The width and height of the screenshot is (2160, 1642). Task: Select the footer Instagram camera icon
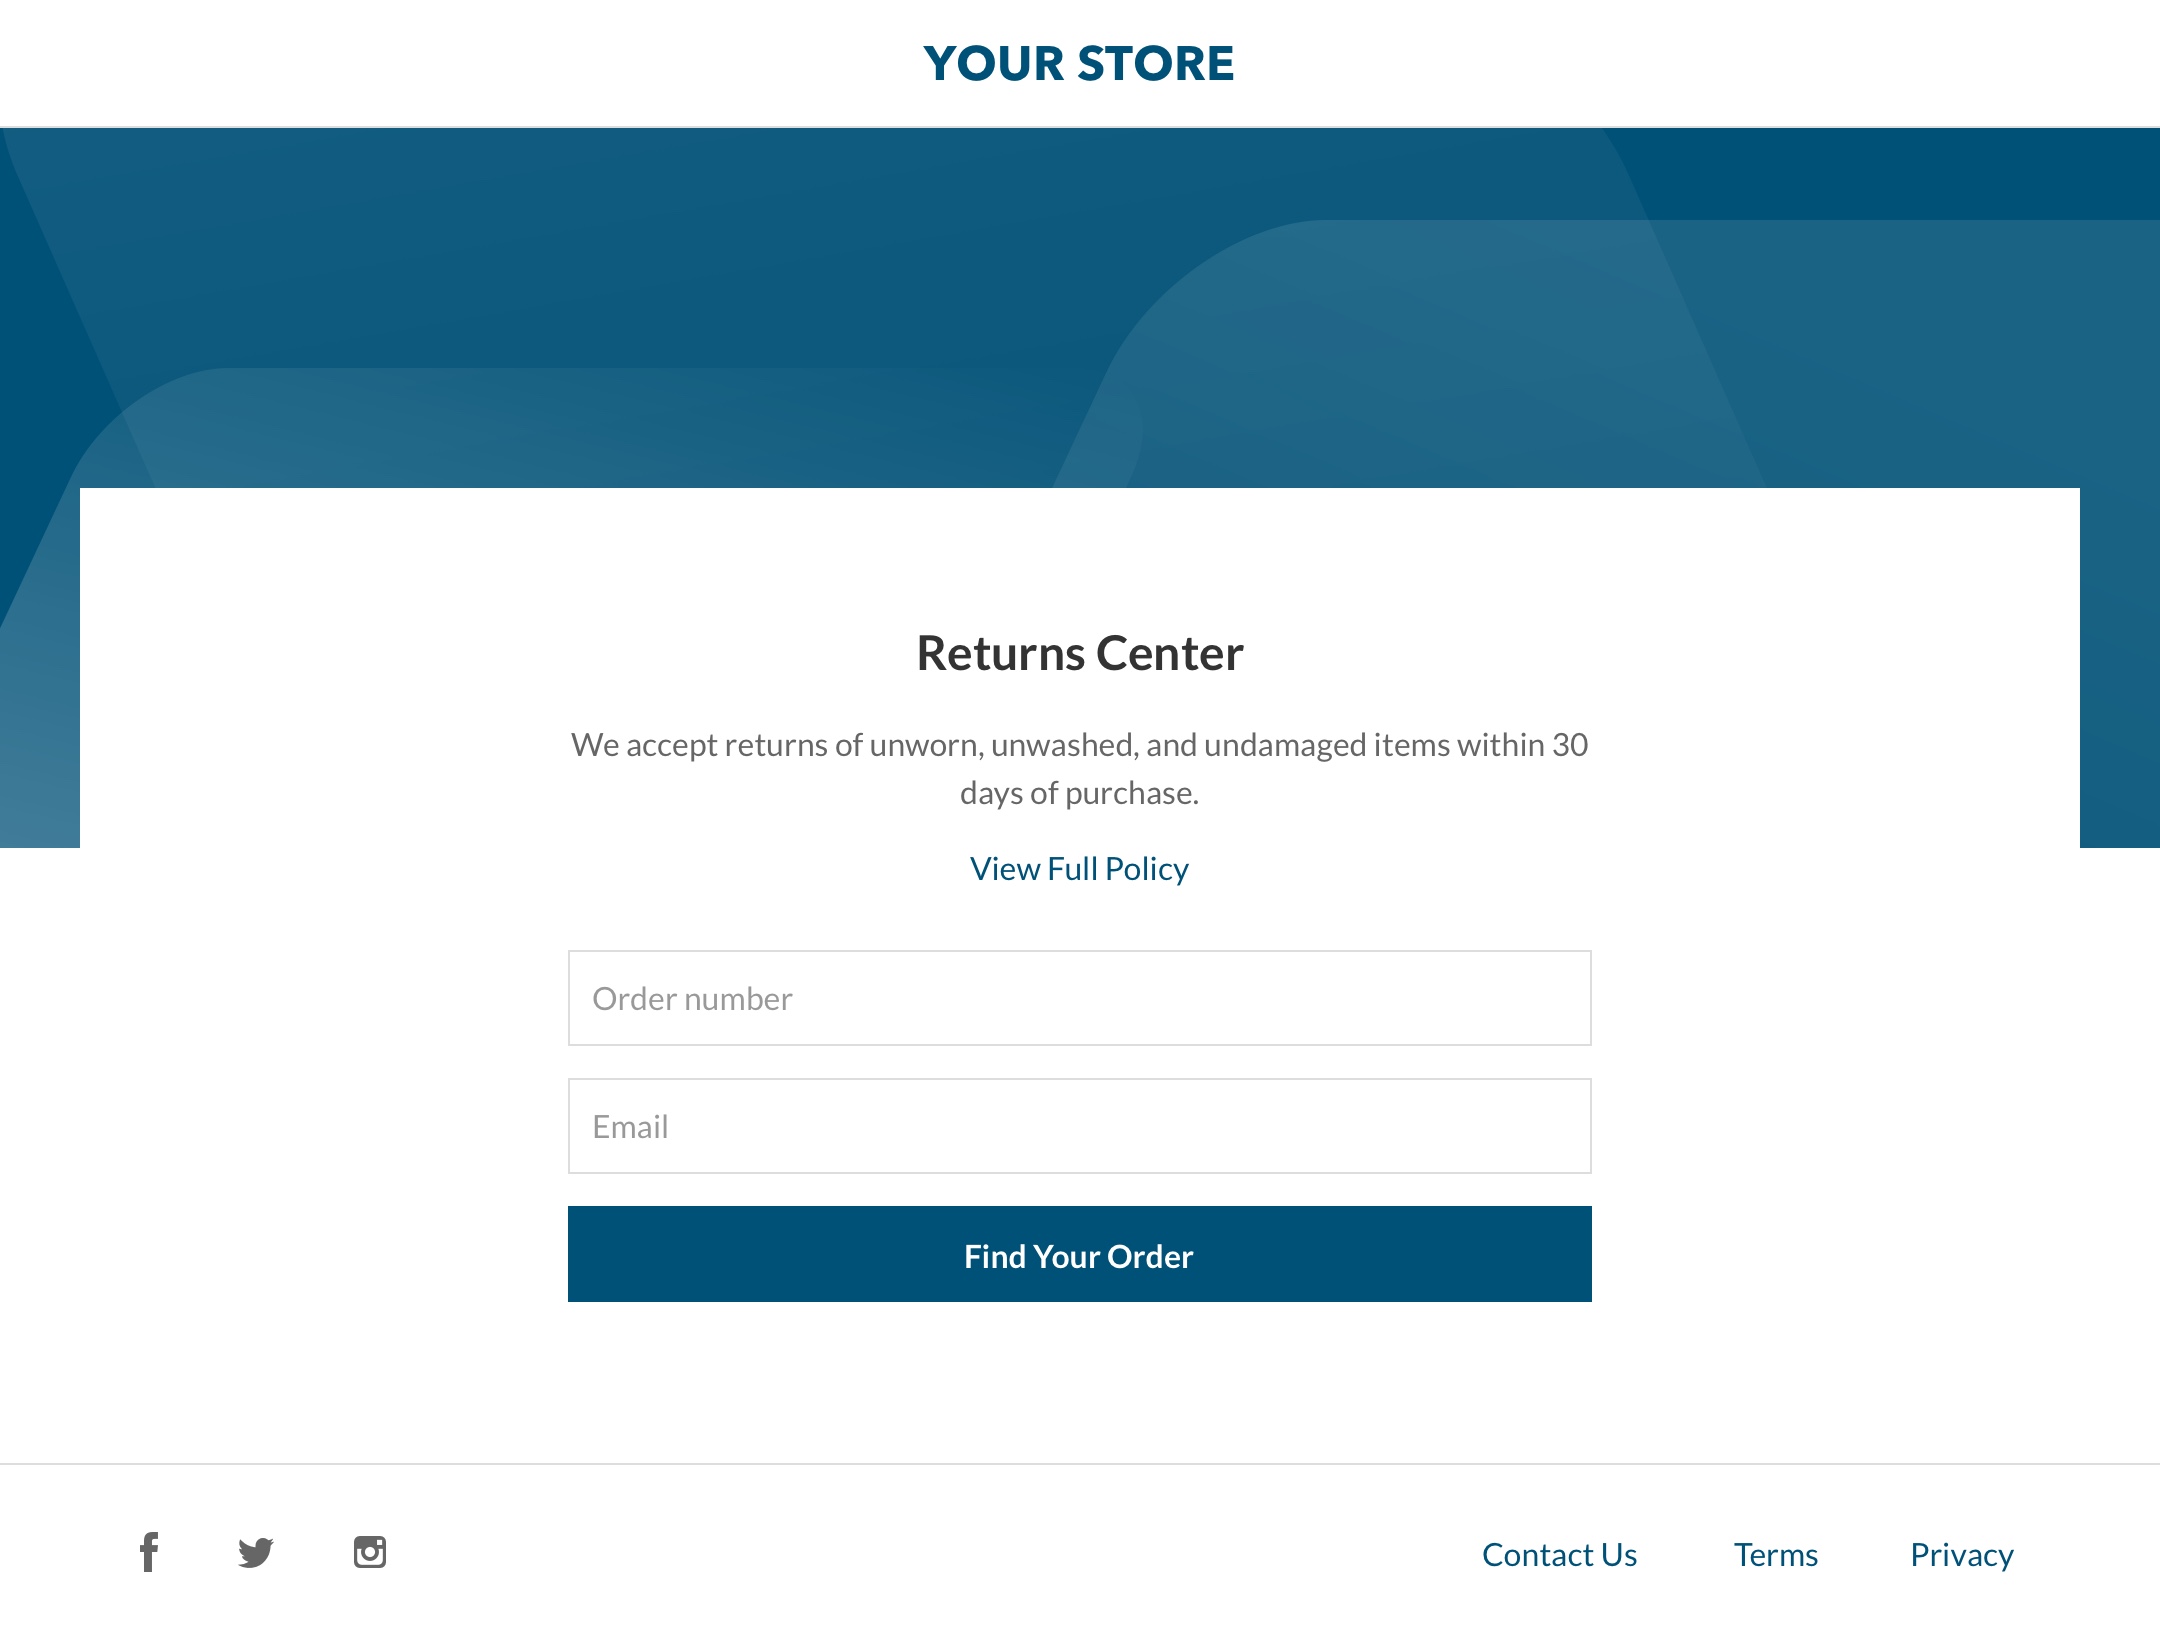[367, 1552]
